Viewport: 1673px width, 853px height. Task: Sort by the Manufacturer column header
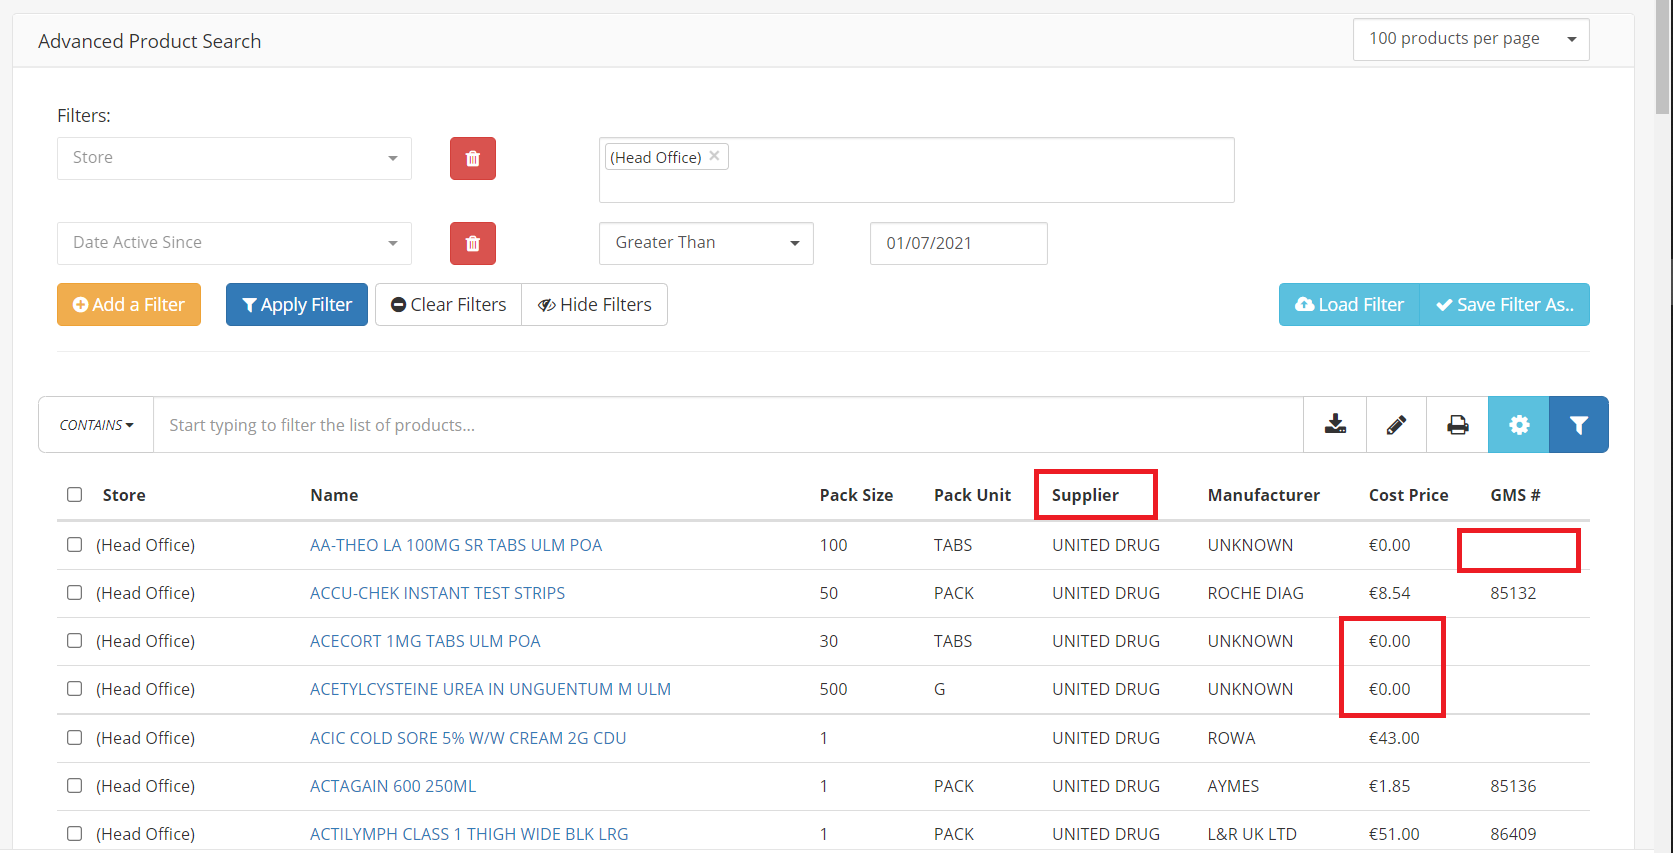tap(1263, 495)
